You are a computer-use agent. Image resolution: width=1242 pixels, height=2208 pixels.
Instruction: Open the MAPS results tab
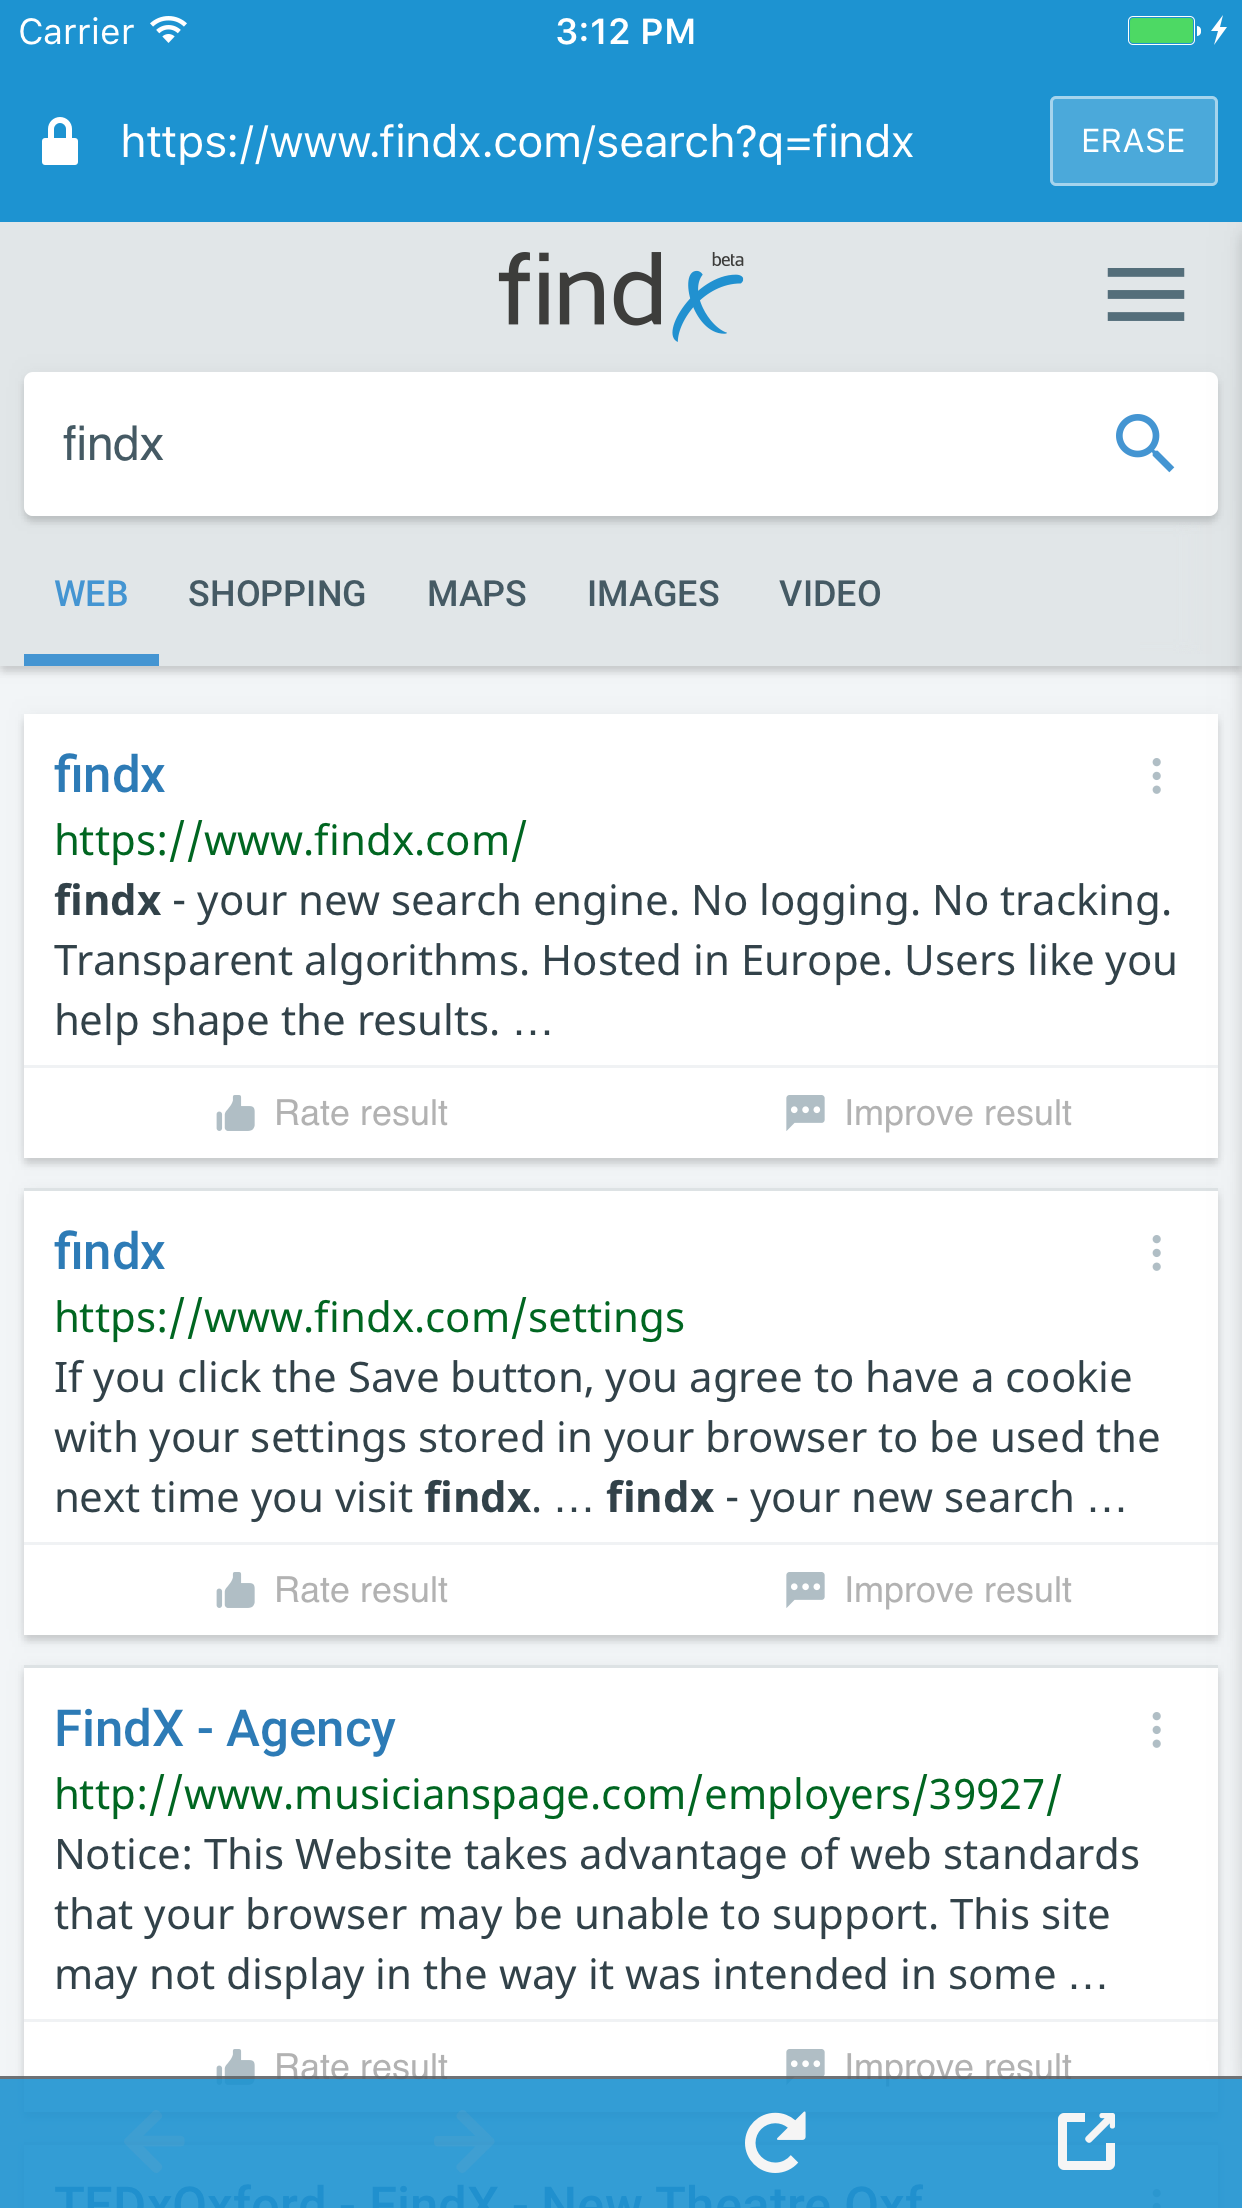click(476, 593)
